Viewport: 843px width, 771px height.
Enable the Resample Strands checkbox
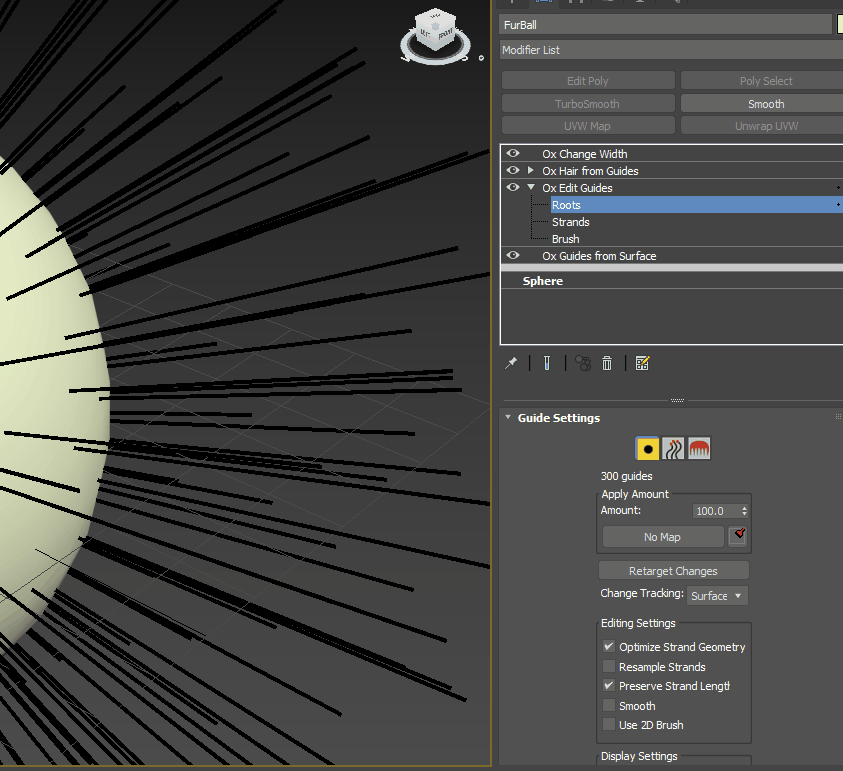tap(609, 667)
